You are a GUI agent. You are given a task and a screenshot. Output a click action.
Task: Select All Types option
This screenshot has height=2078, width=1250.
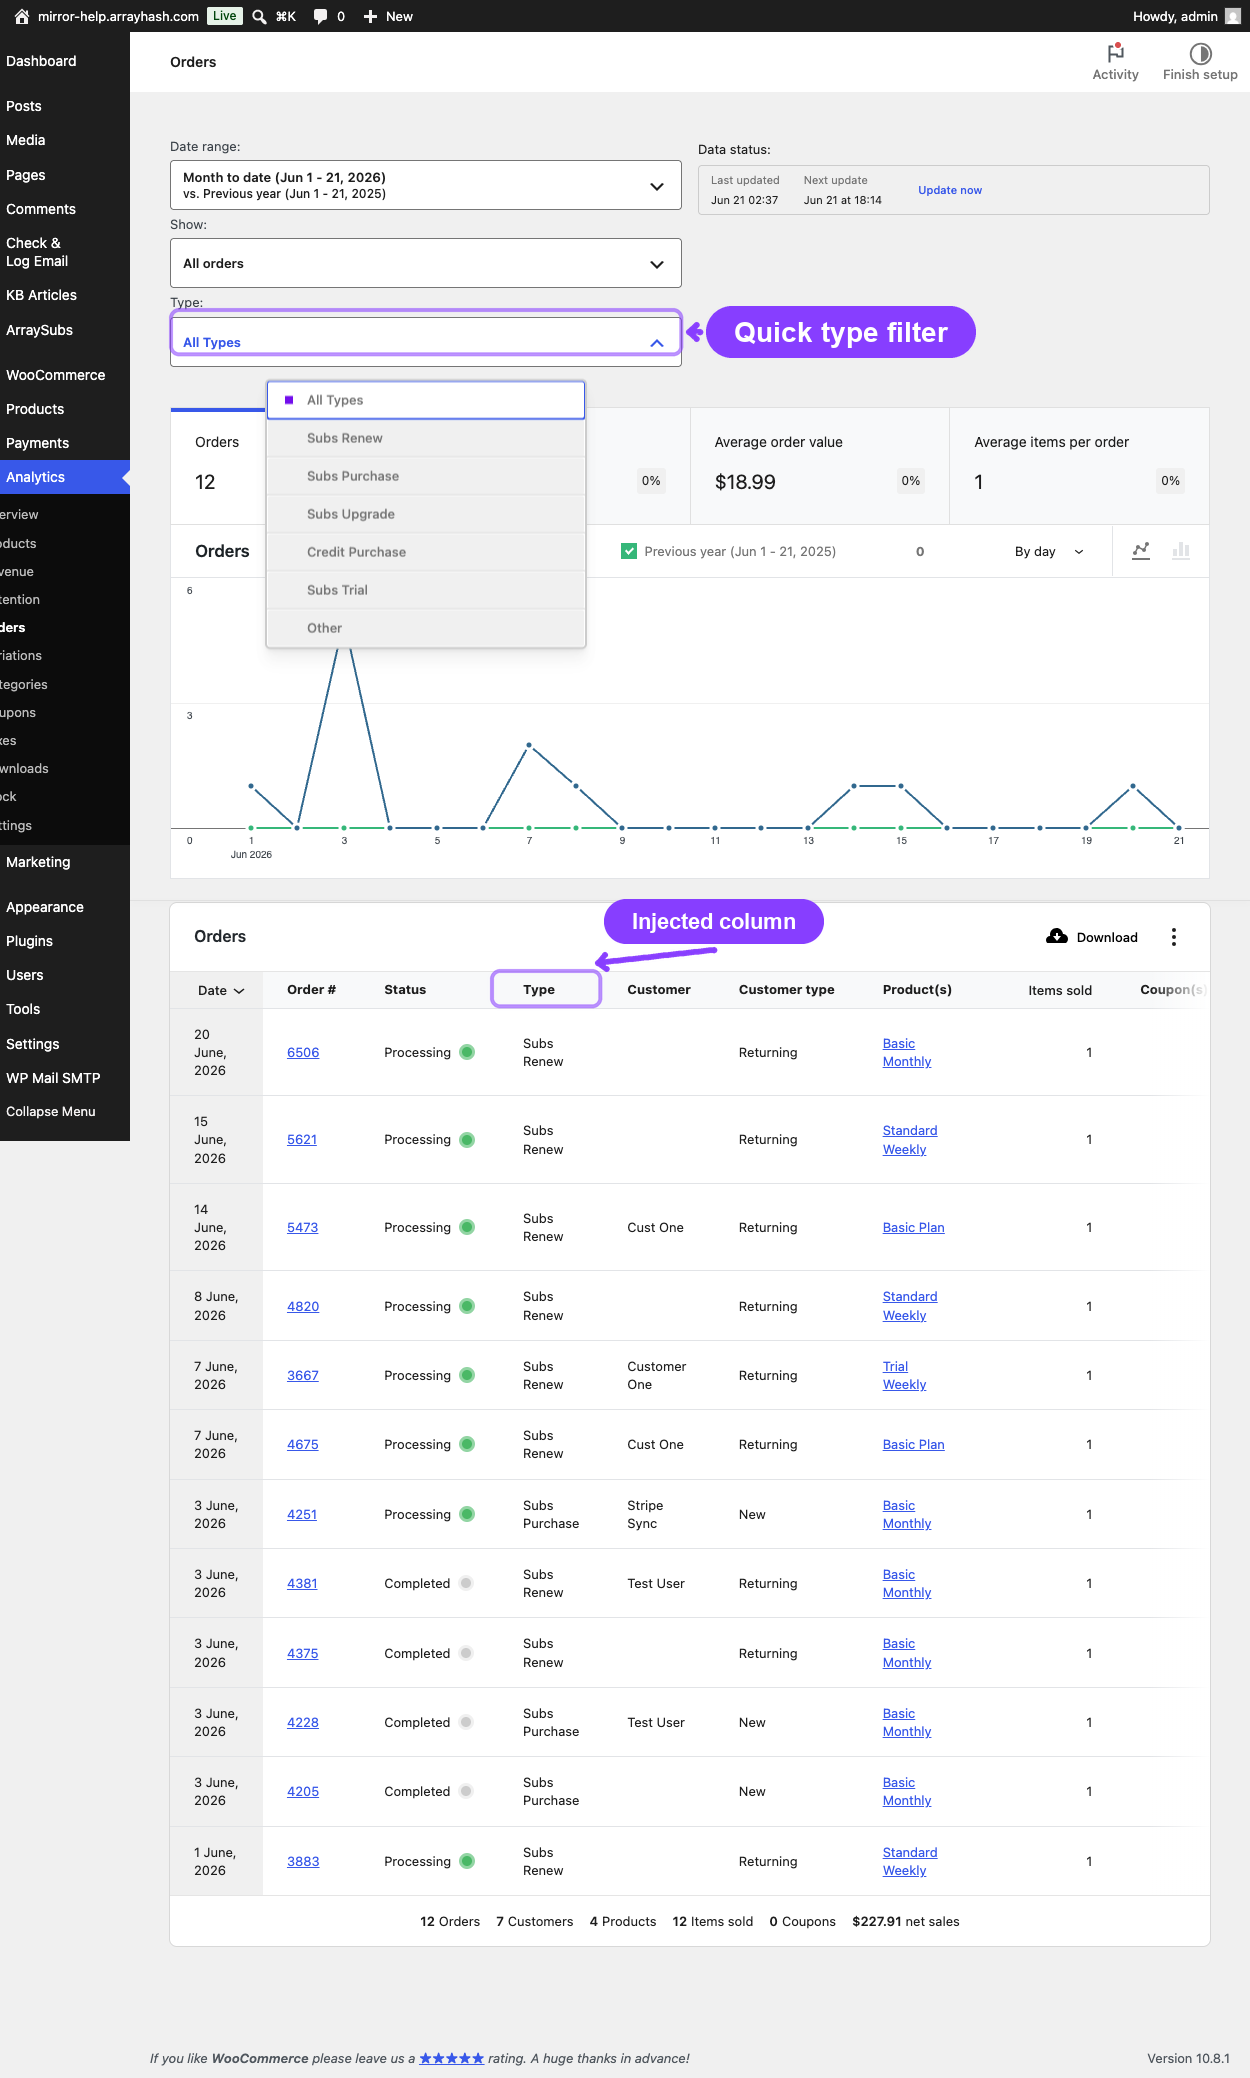click(x=426, y=400)
